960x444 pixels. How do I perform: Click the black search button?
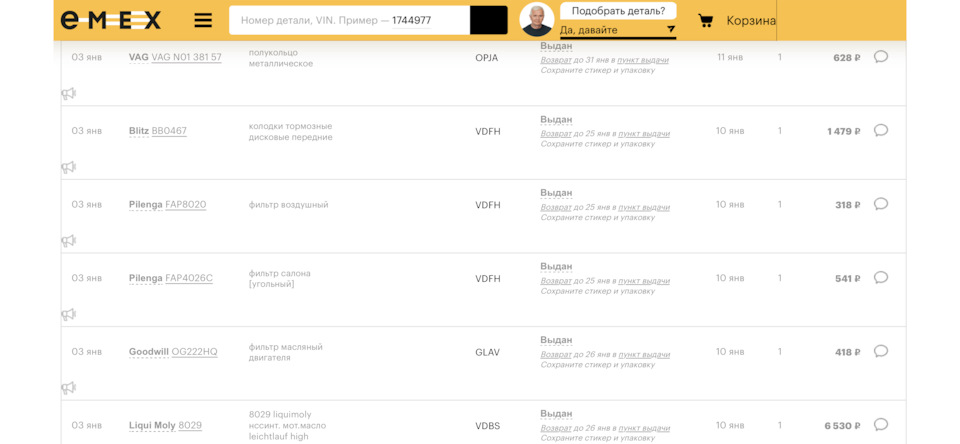click(x=488, y=20)
